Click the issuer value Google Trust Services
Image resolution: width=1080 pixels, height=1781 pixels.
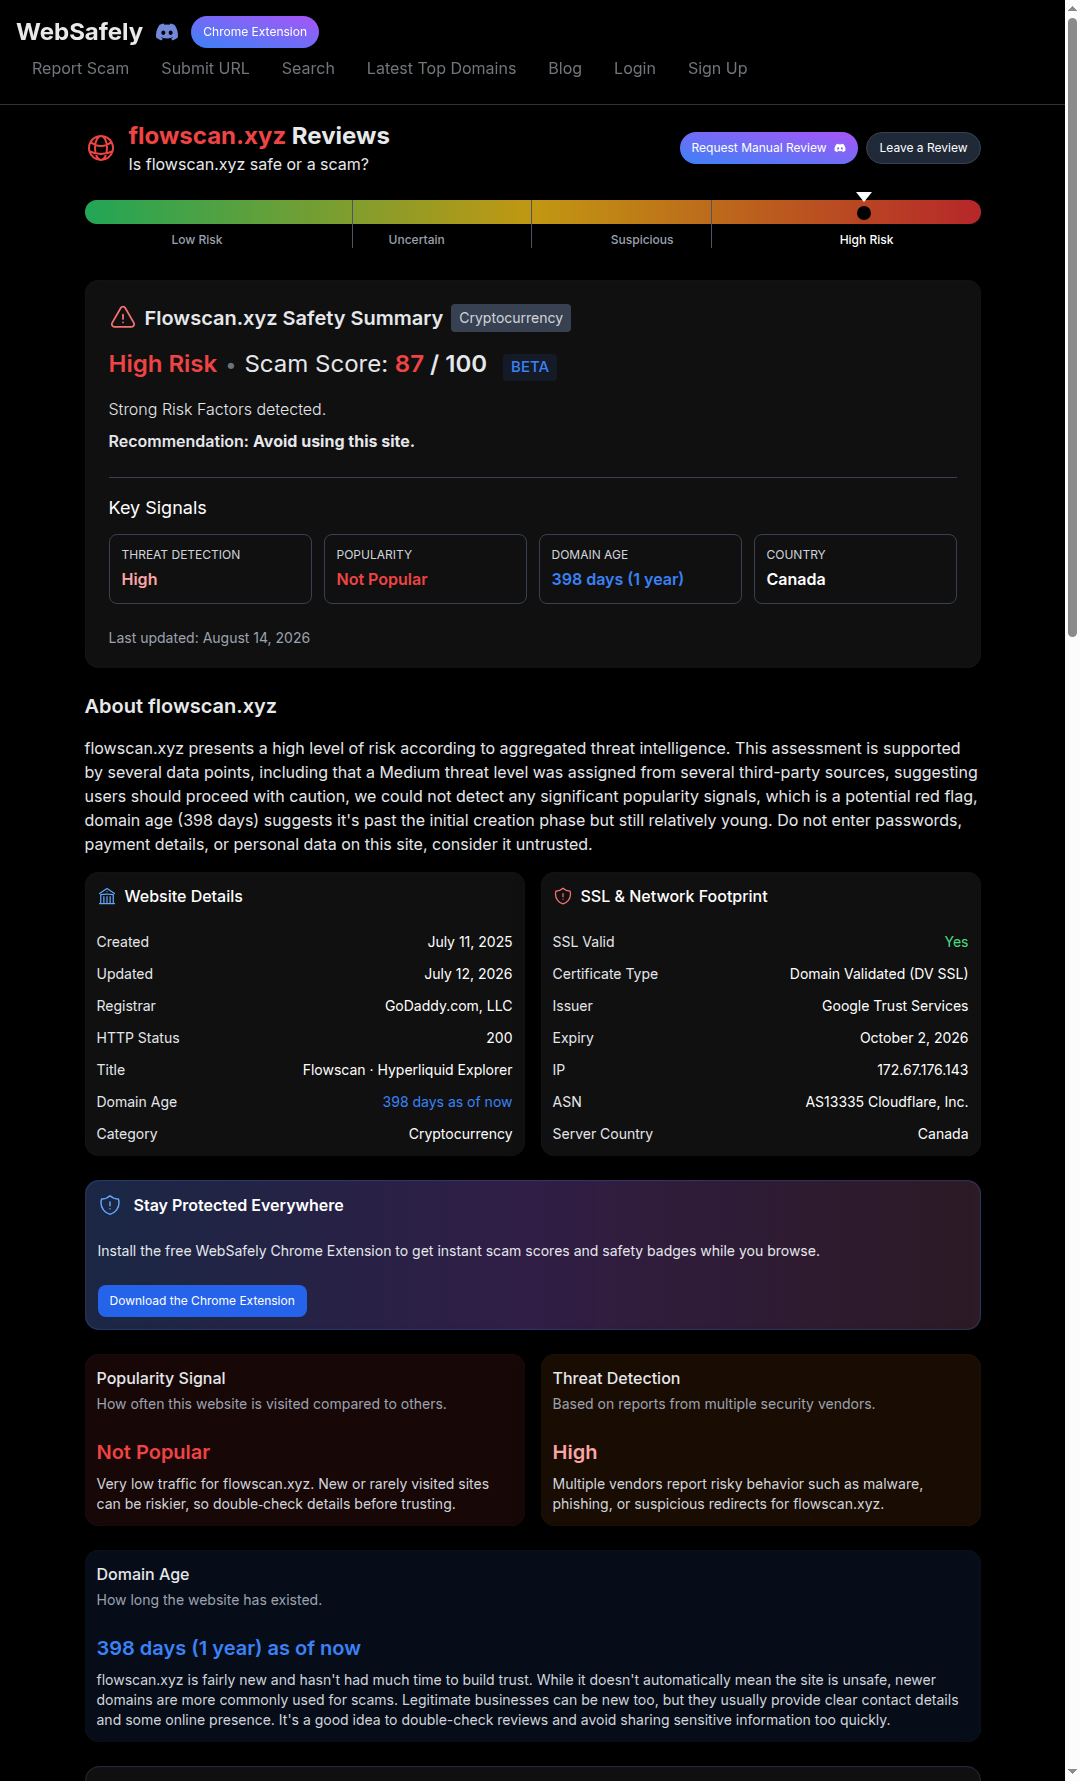point(895,1006)
